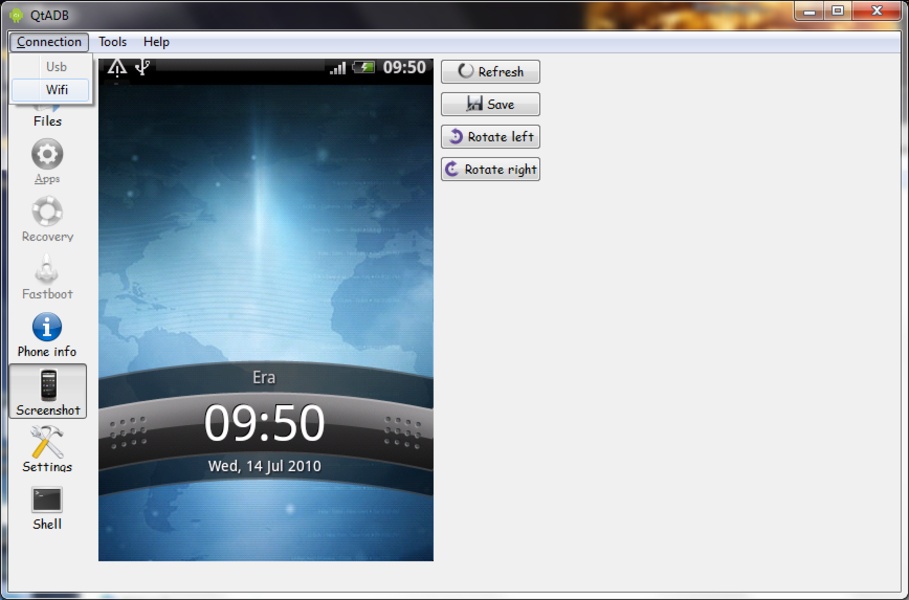
Task: Click the 09:50 lock screen clock
Action: (x=265, y=423)
